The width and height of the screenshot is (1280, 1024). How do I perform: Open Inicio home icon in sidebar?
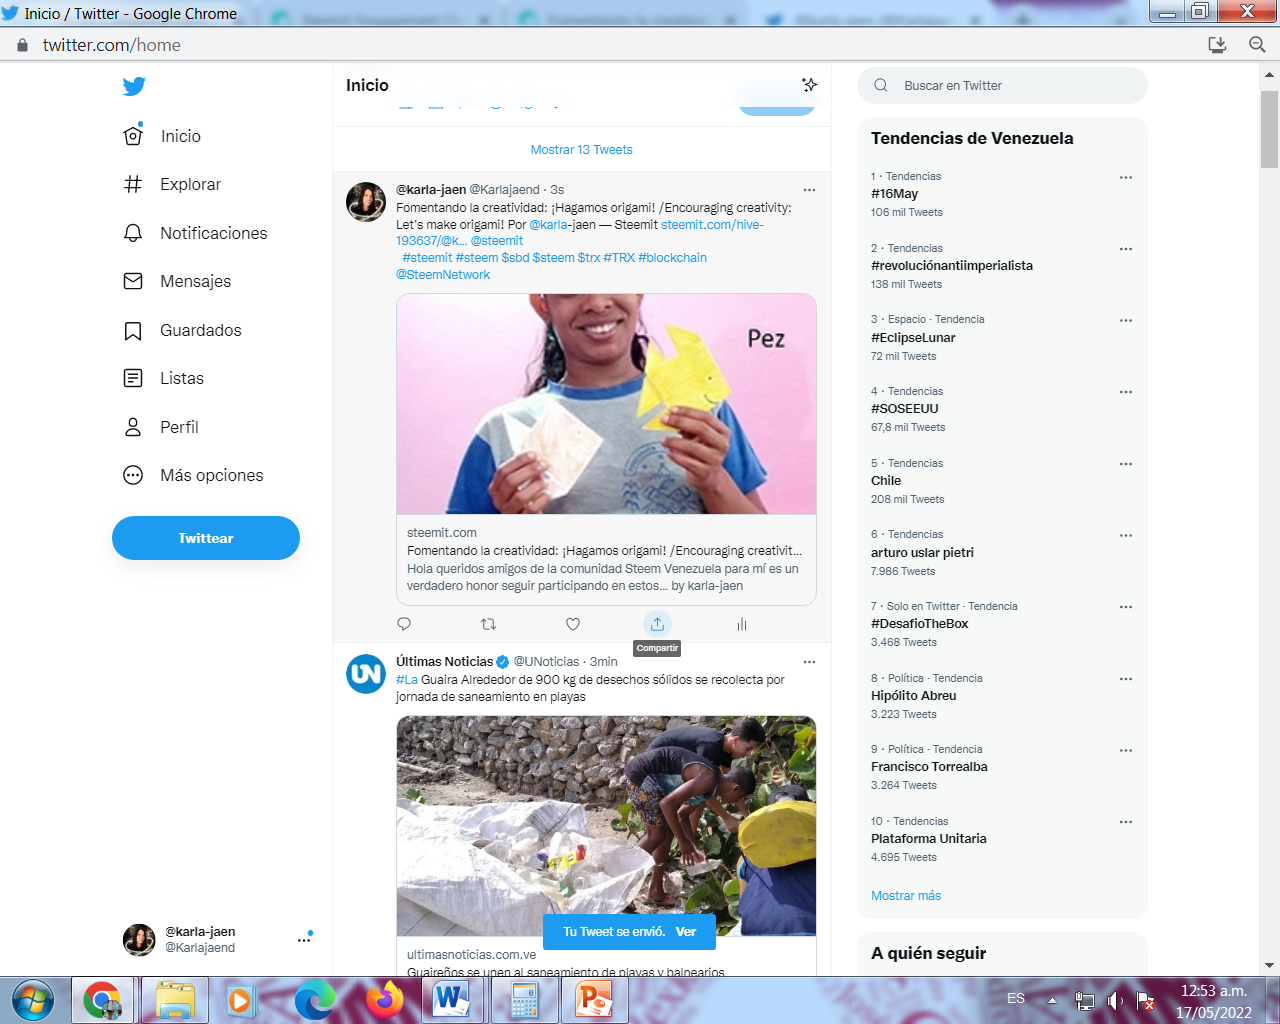point(133,135)
